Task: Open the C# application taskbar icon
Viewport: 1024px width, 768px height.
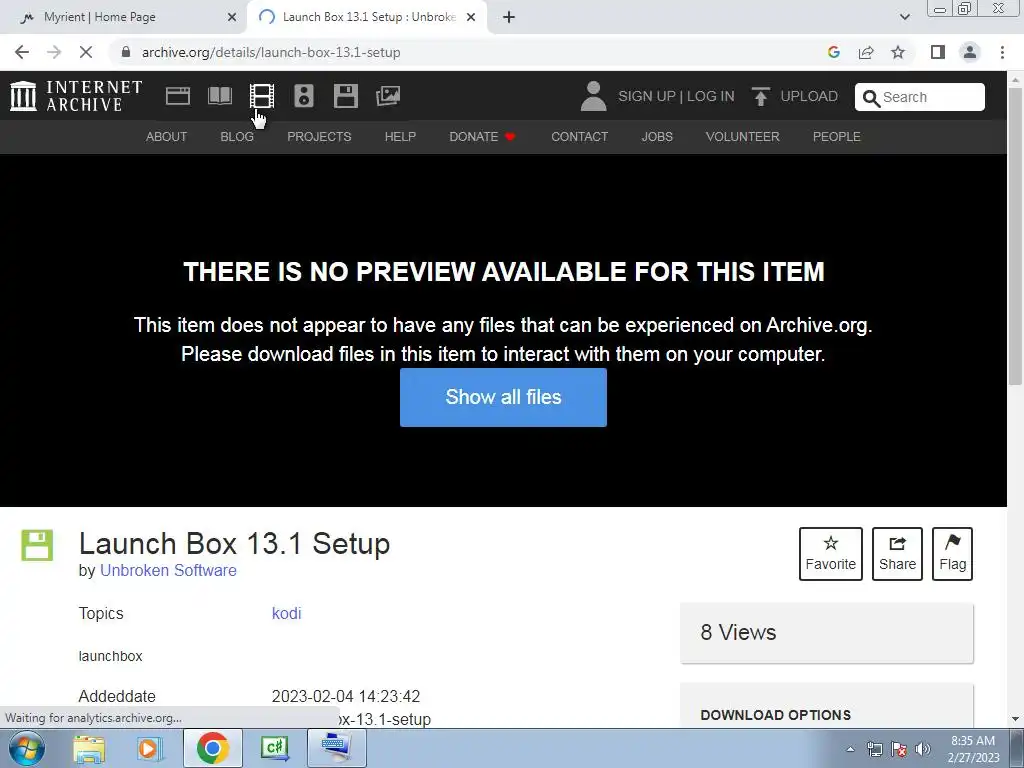Action: click(275, 748)
